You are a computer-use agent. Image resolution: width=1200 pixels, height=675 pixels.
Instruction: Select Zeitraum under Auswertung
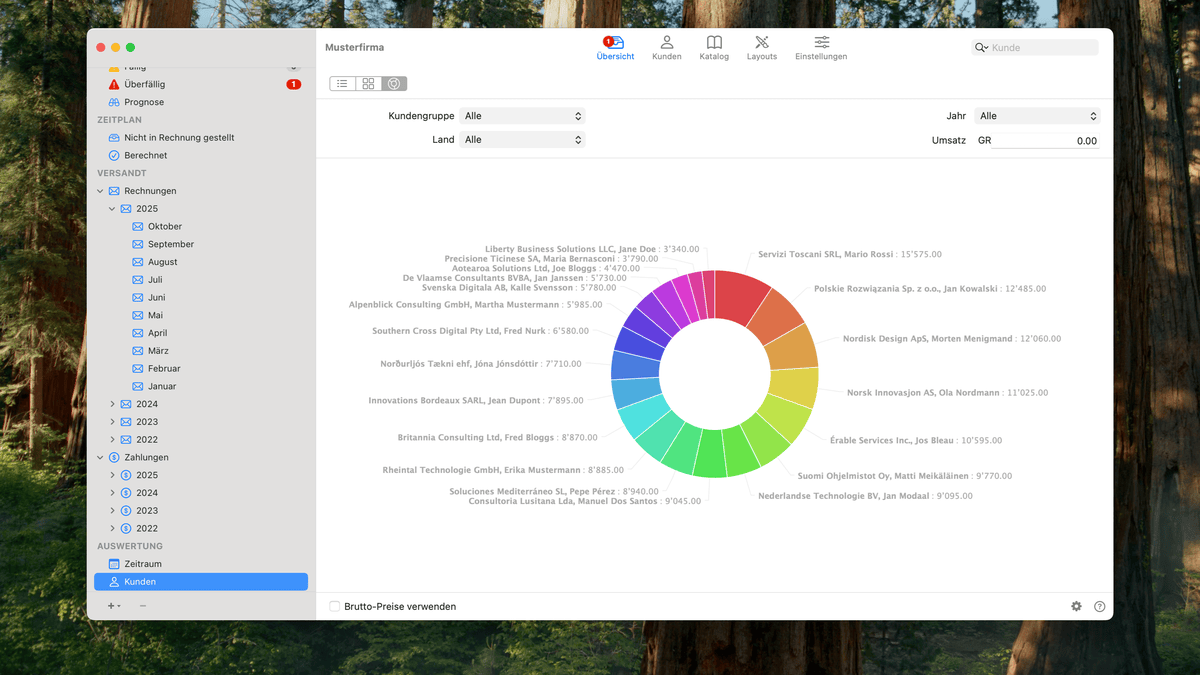[143, 564]
